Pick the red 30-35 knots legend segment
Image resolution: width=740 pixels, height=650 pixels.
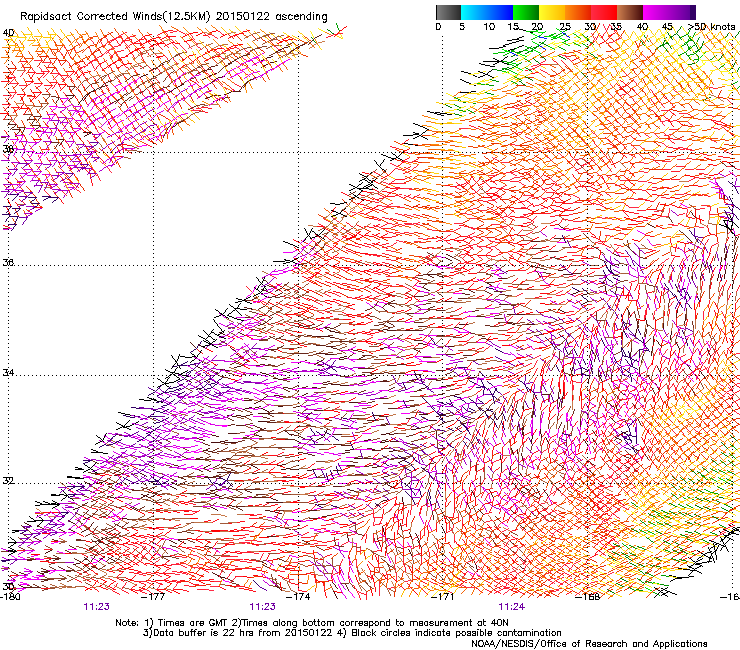(x=604, y=12)
